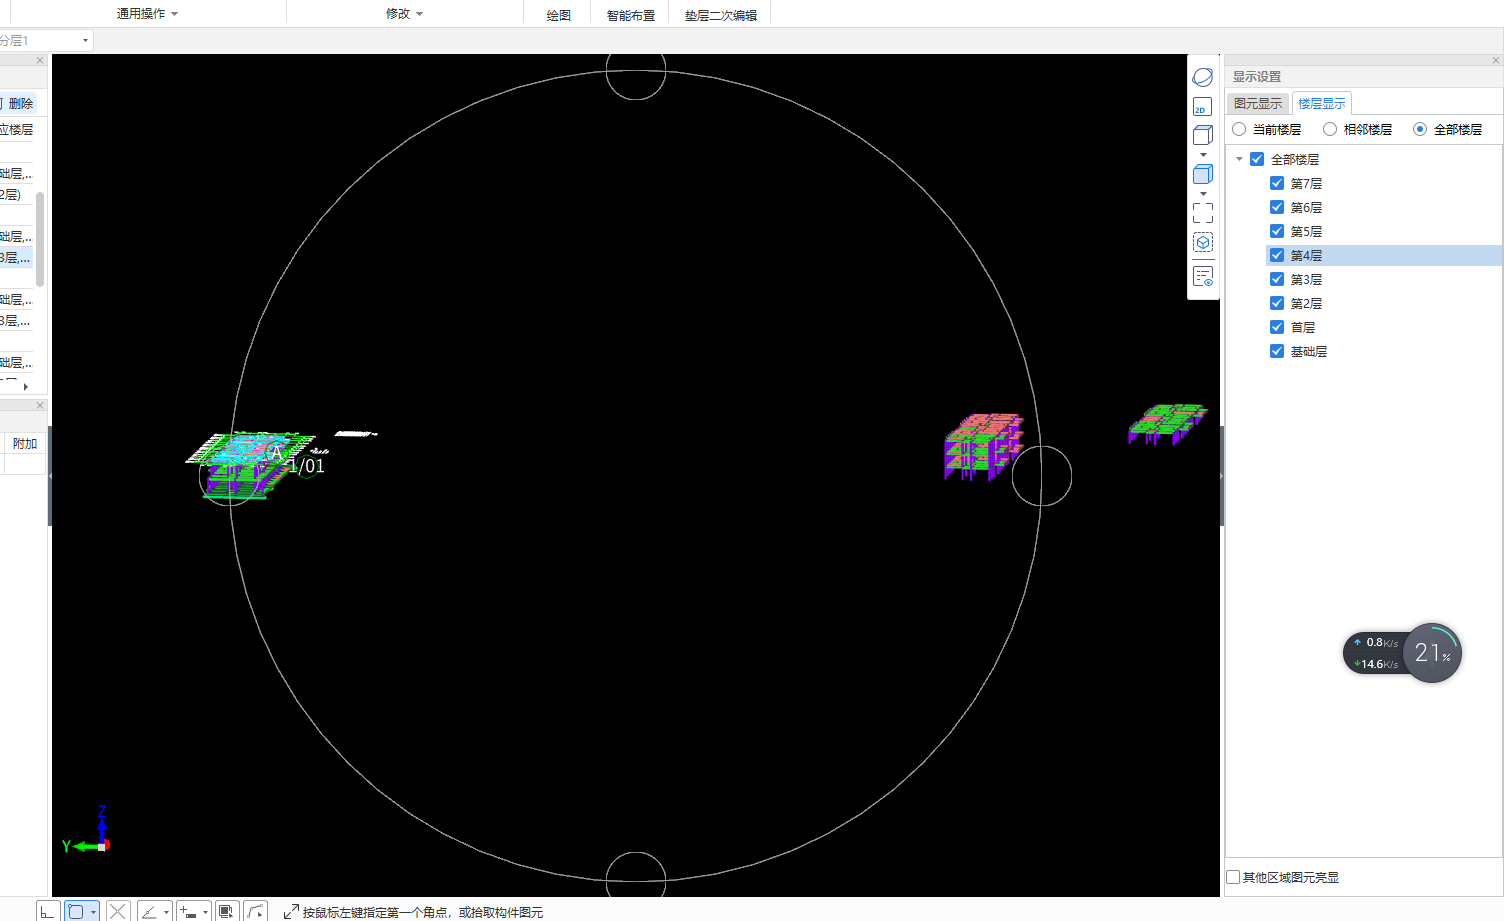The width and height of the screenshot is (1504, 921).
Task: Click the orthogonal L-shape icon in bottom bar
Action: [47, 912]
